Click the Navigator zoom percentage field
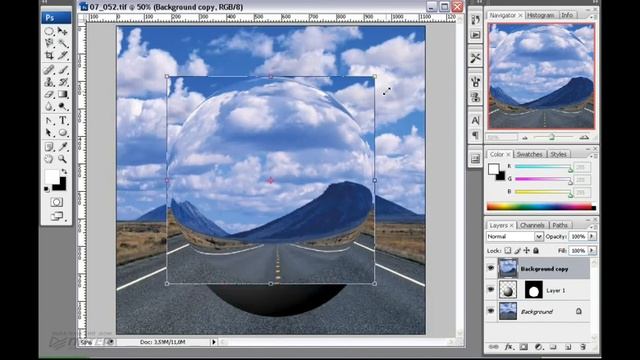Image resolution: width=640 pixels, height=360 pixels. click(x=502, y=138)
